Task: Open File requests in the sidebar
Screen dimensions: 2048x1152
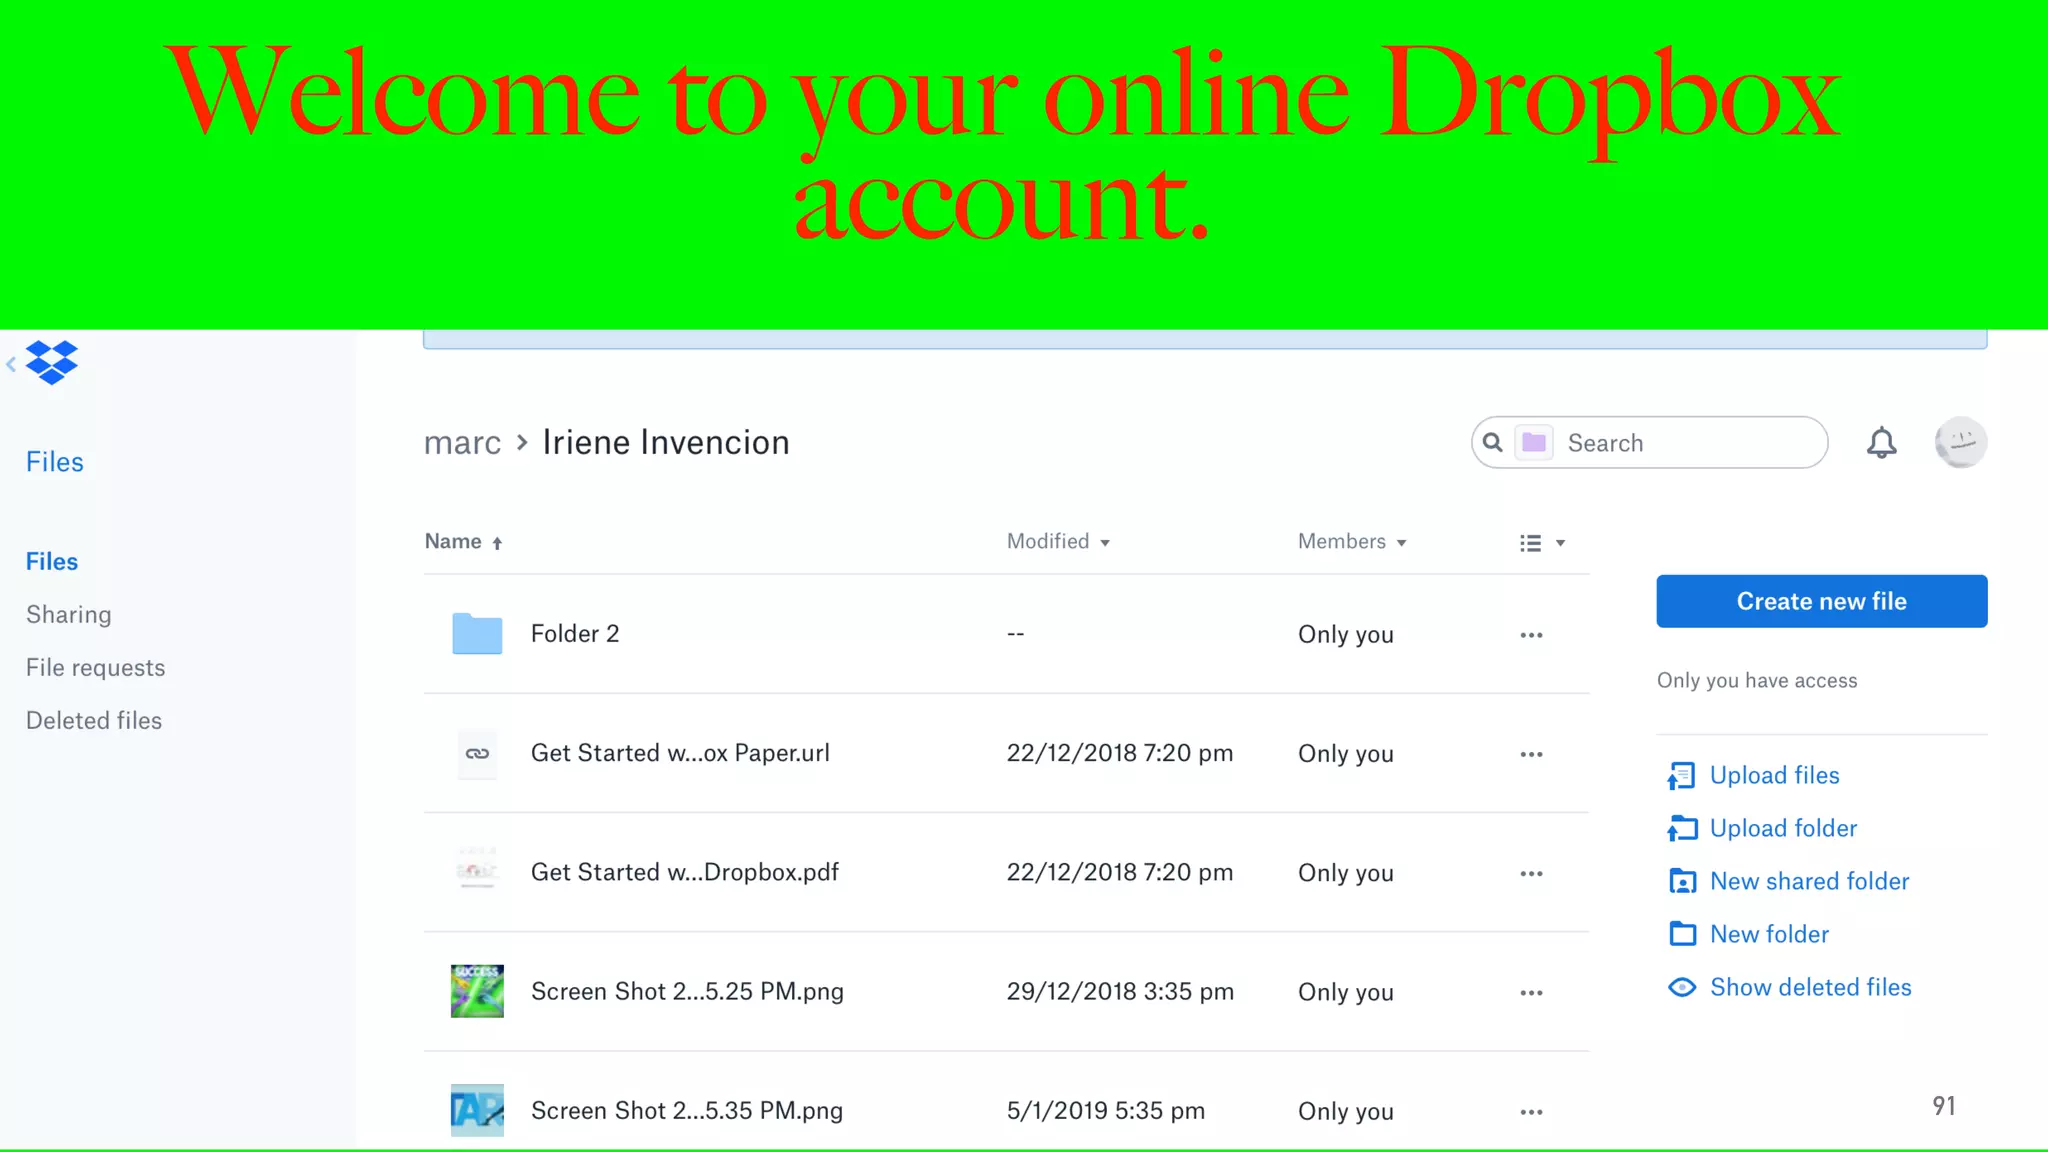Action: pyautogui.click(x=95, y=667)
